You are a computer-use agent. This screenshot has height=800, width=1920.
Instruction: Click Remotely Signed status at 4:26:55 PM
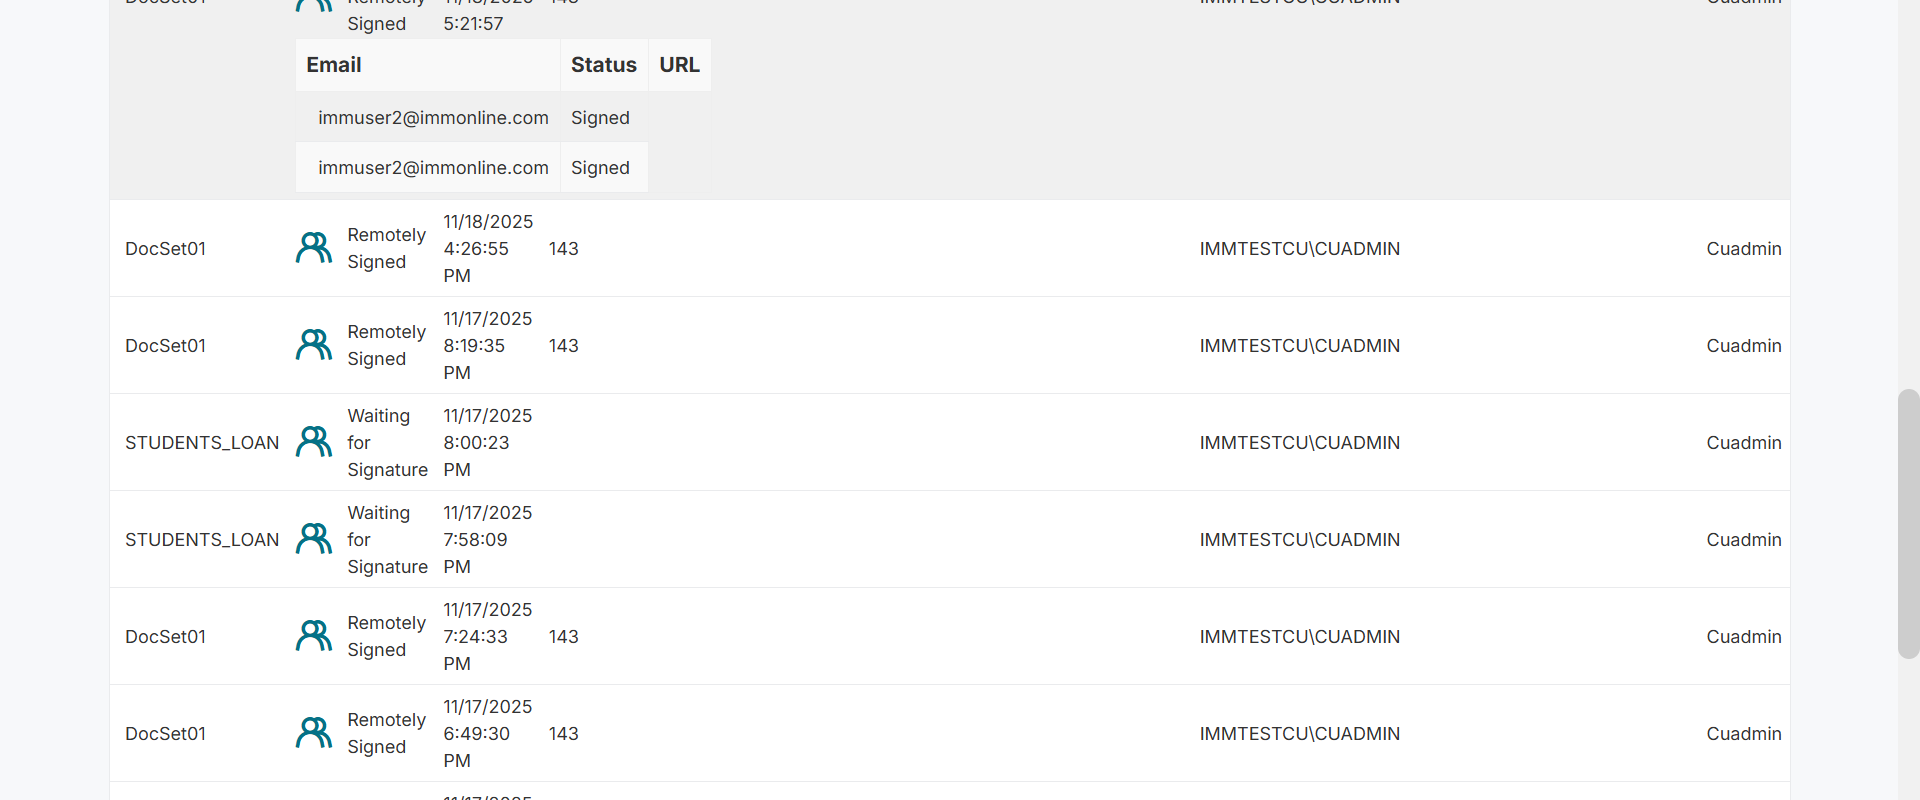pos(386,248)
